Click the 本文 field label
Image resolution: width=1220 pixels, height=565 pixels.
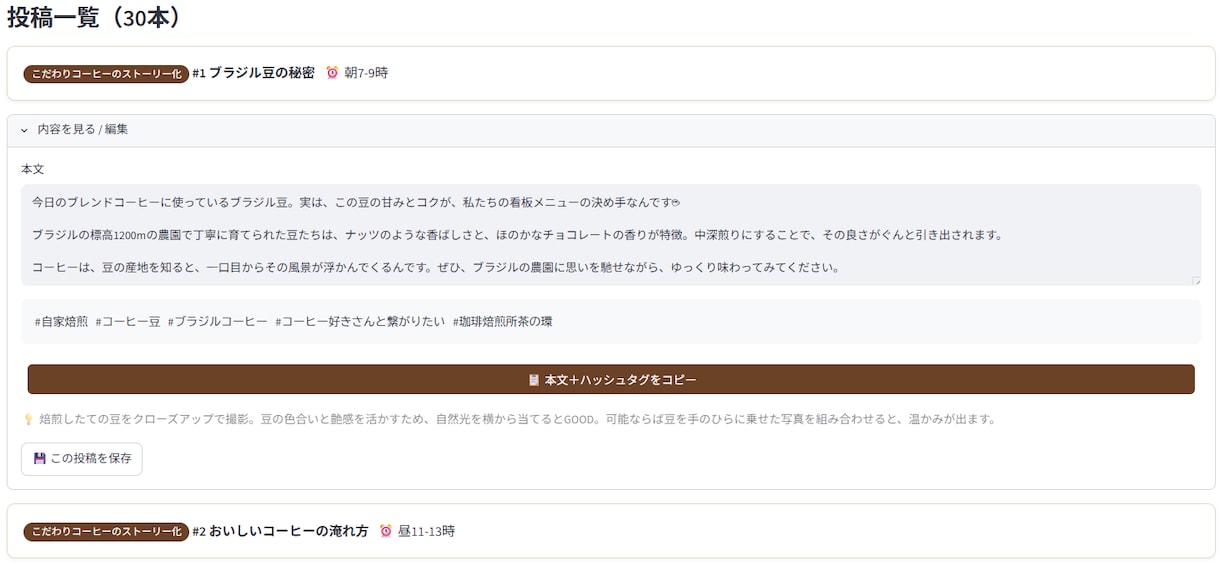(33, 170)
